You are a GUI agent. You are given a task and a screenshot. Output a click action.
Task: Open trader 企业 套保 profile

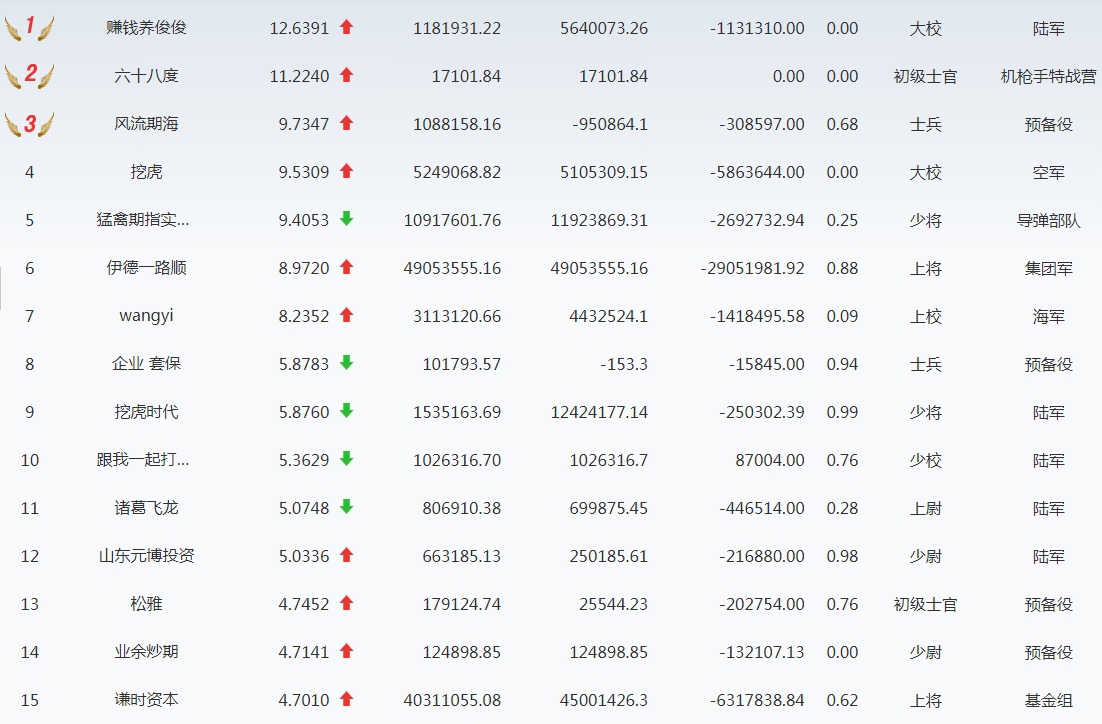click(x=146, y=363)
